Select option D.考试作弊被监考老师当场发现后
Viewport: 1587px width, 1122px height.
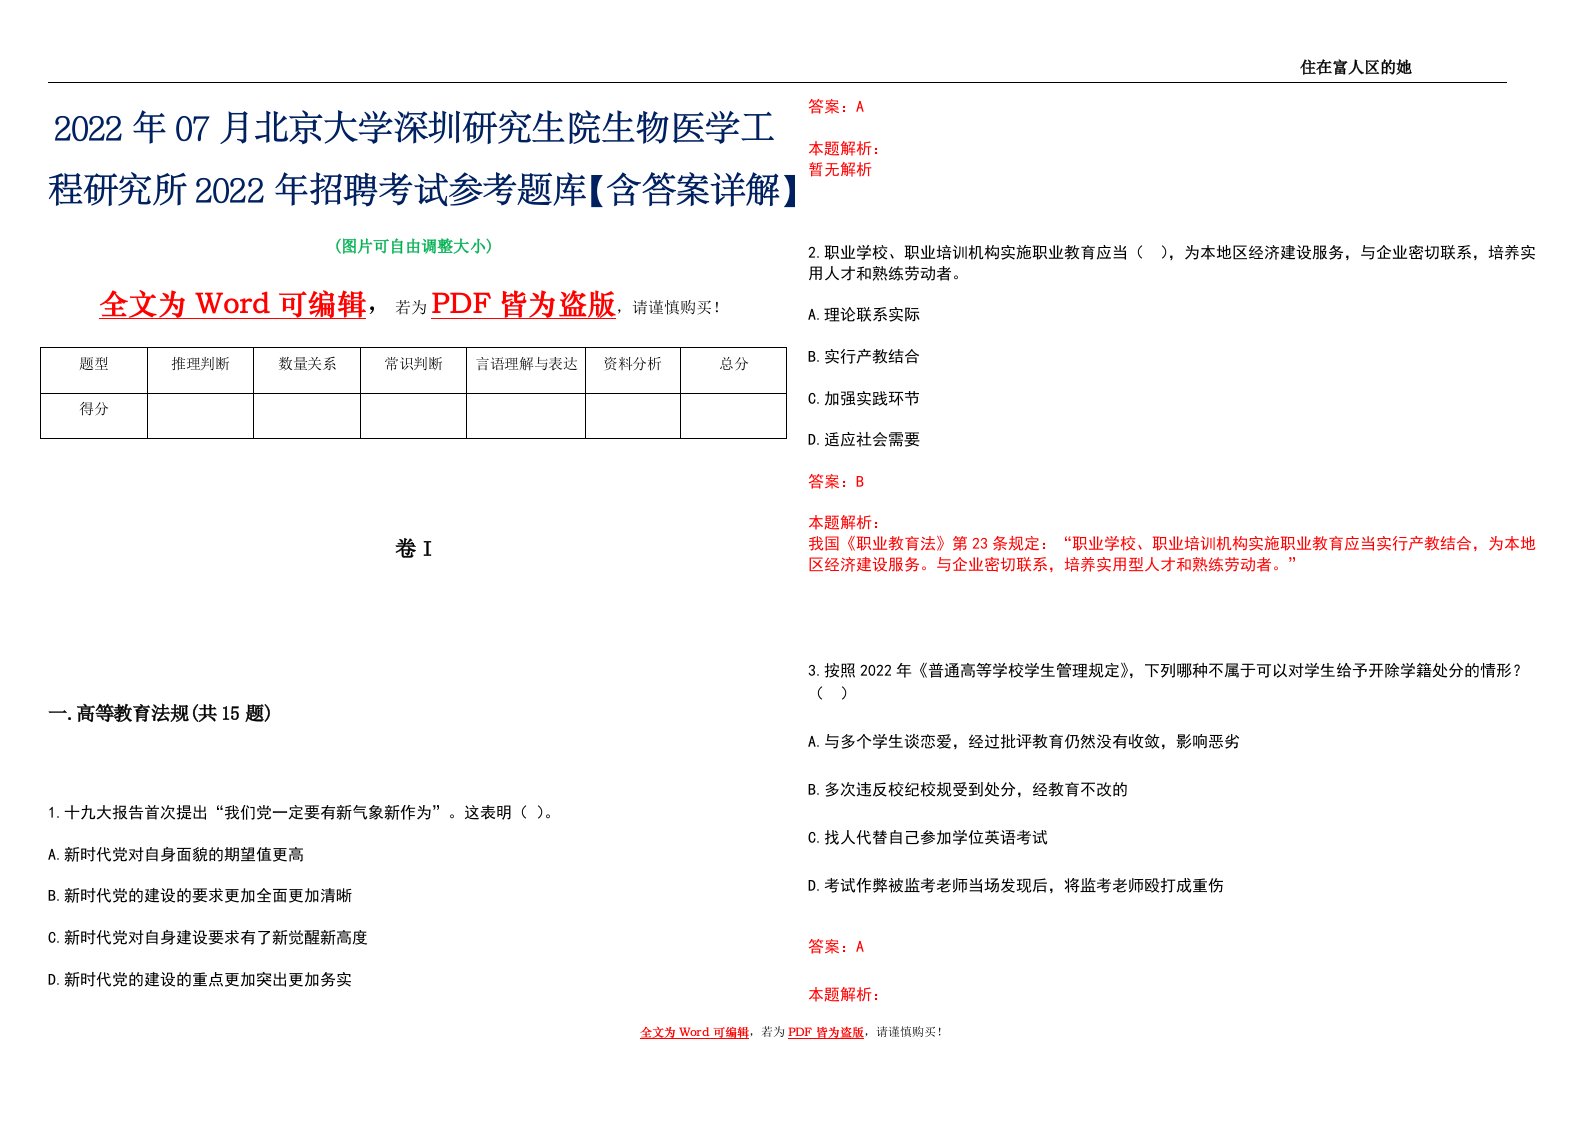[x=1016, y=885]
